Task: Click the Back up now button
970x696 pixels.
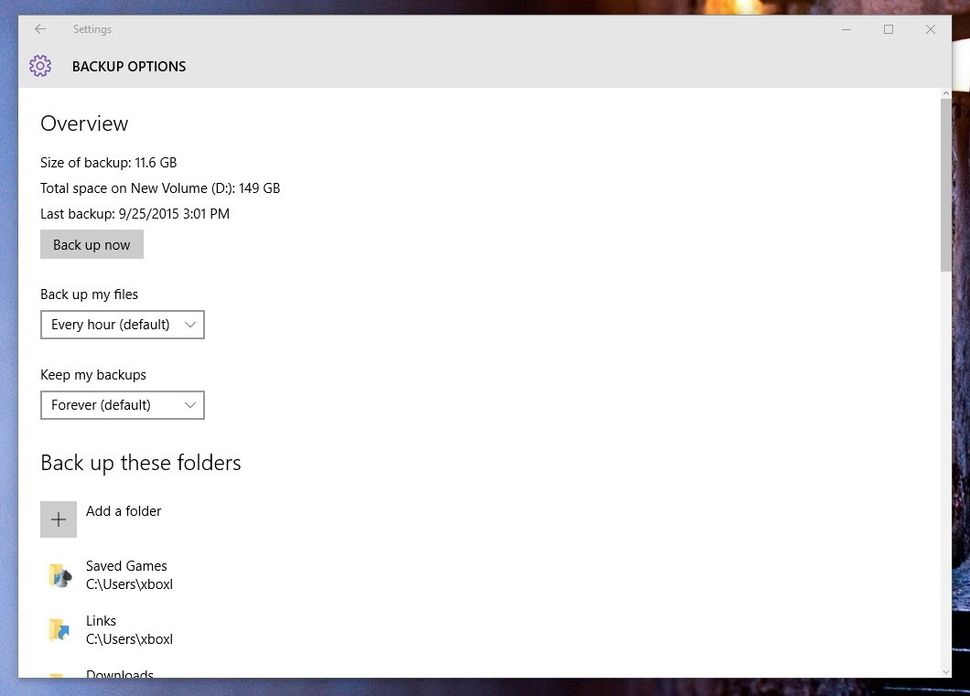Action: [91, 244]
